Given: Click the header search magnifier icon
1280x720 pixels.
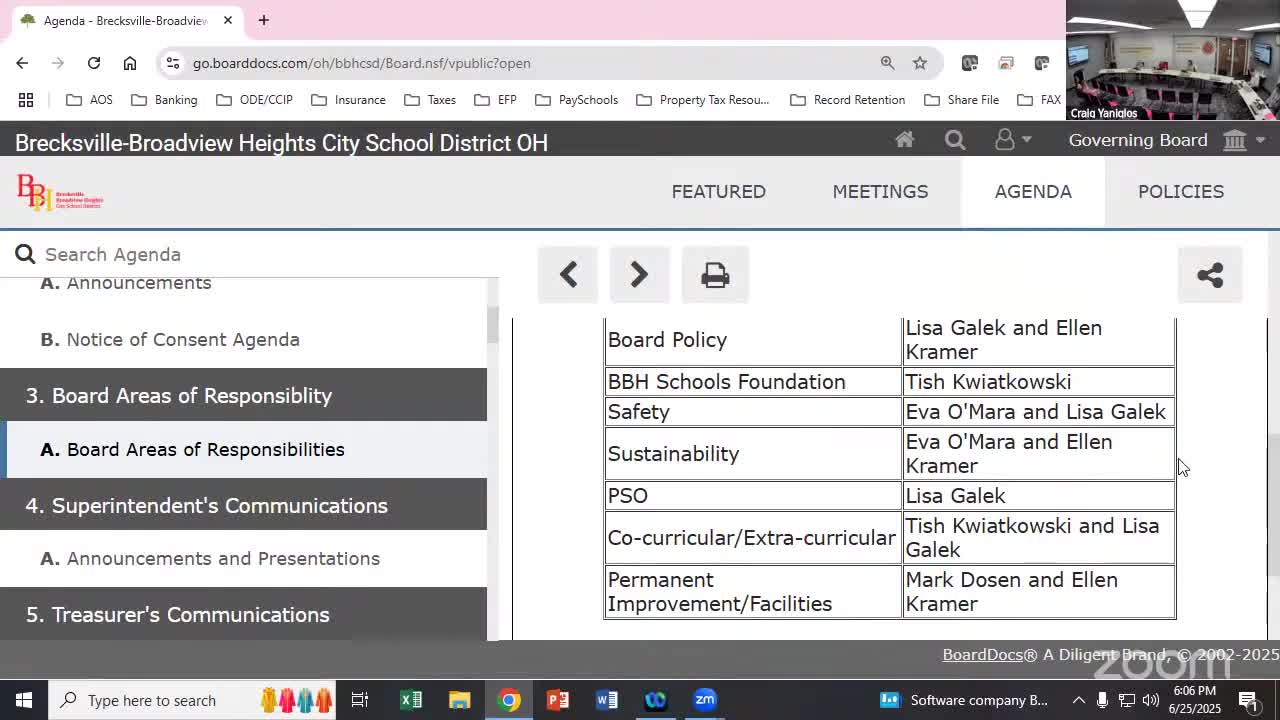Looking at the screenshot, I should (x=955, y=140).
